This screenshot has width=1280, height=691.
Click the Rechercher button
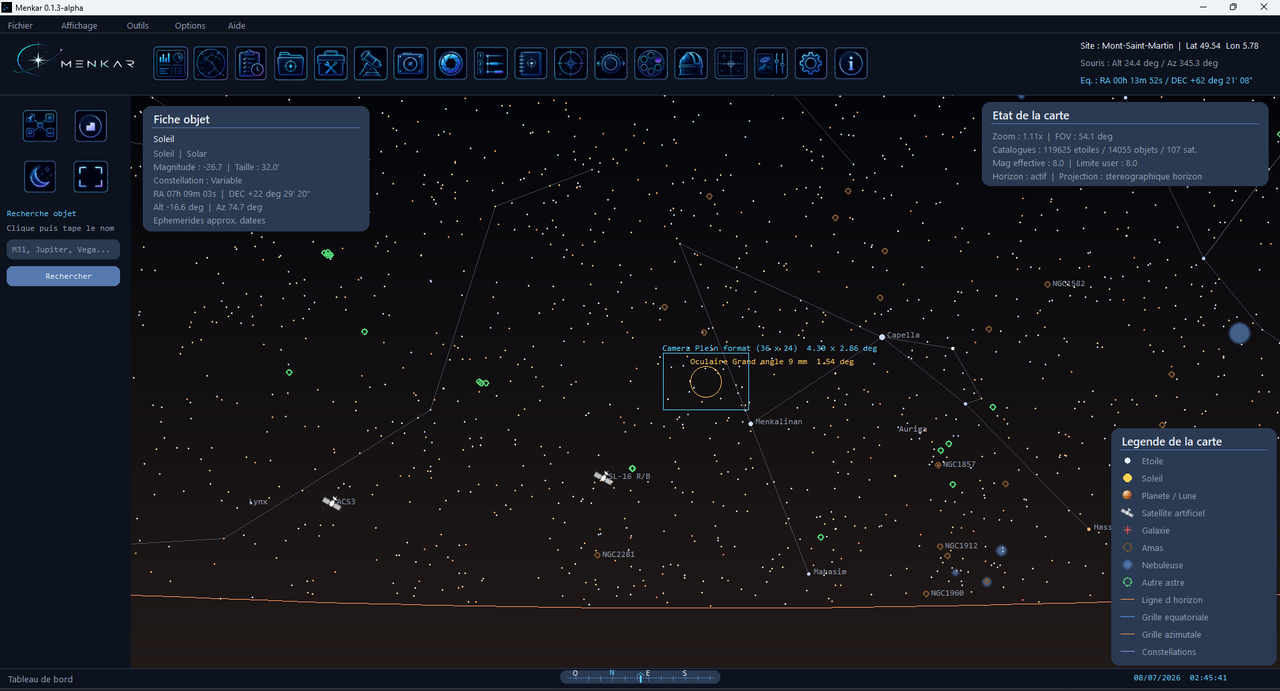(x=63, y=276)
